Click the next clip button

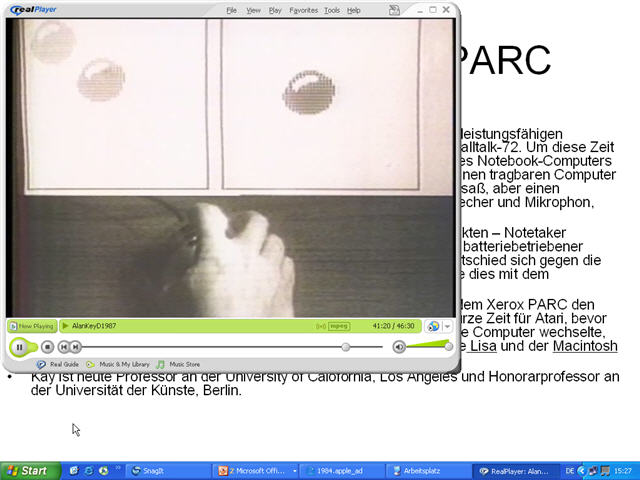(79, 347)
